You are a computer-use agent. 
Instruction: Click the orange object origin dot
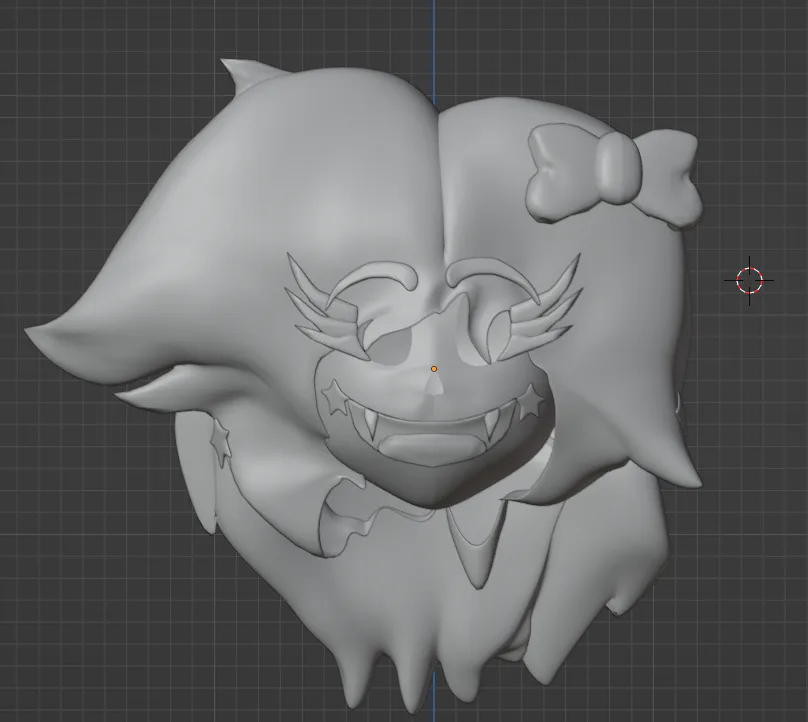[434, 369]
